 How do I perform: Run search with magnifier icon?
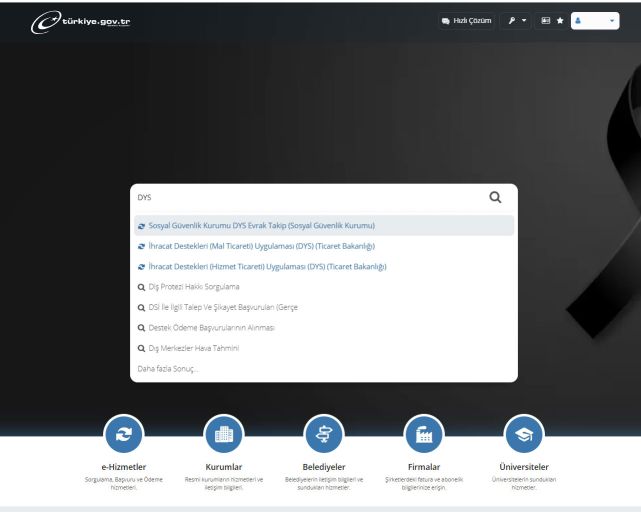click(x=495, y=198)
